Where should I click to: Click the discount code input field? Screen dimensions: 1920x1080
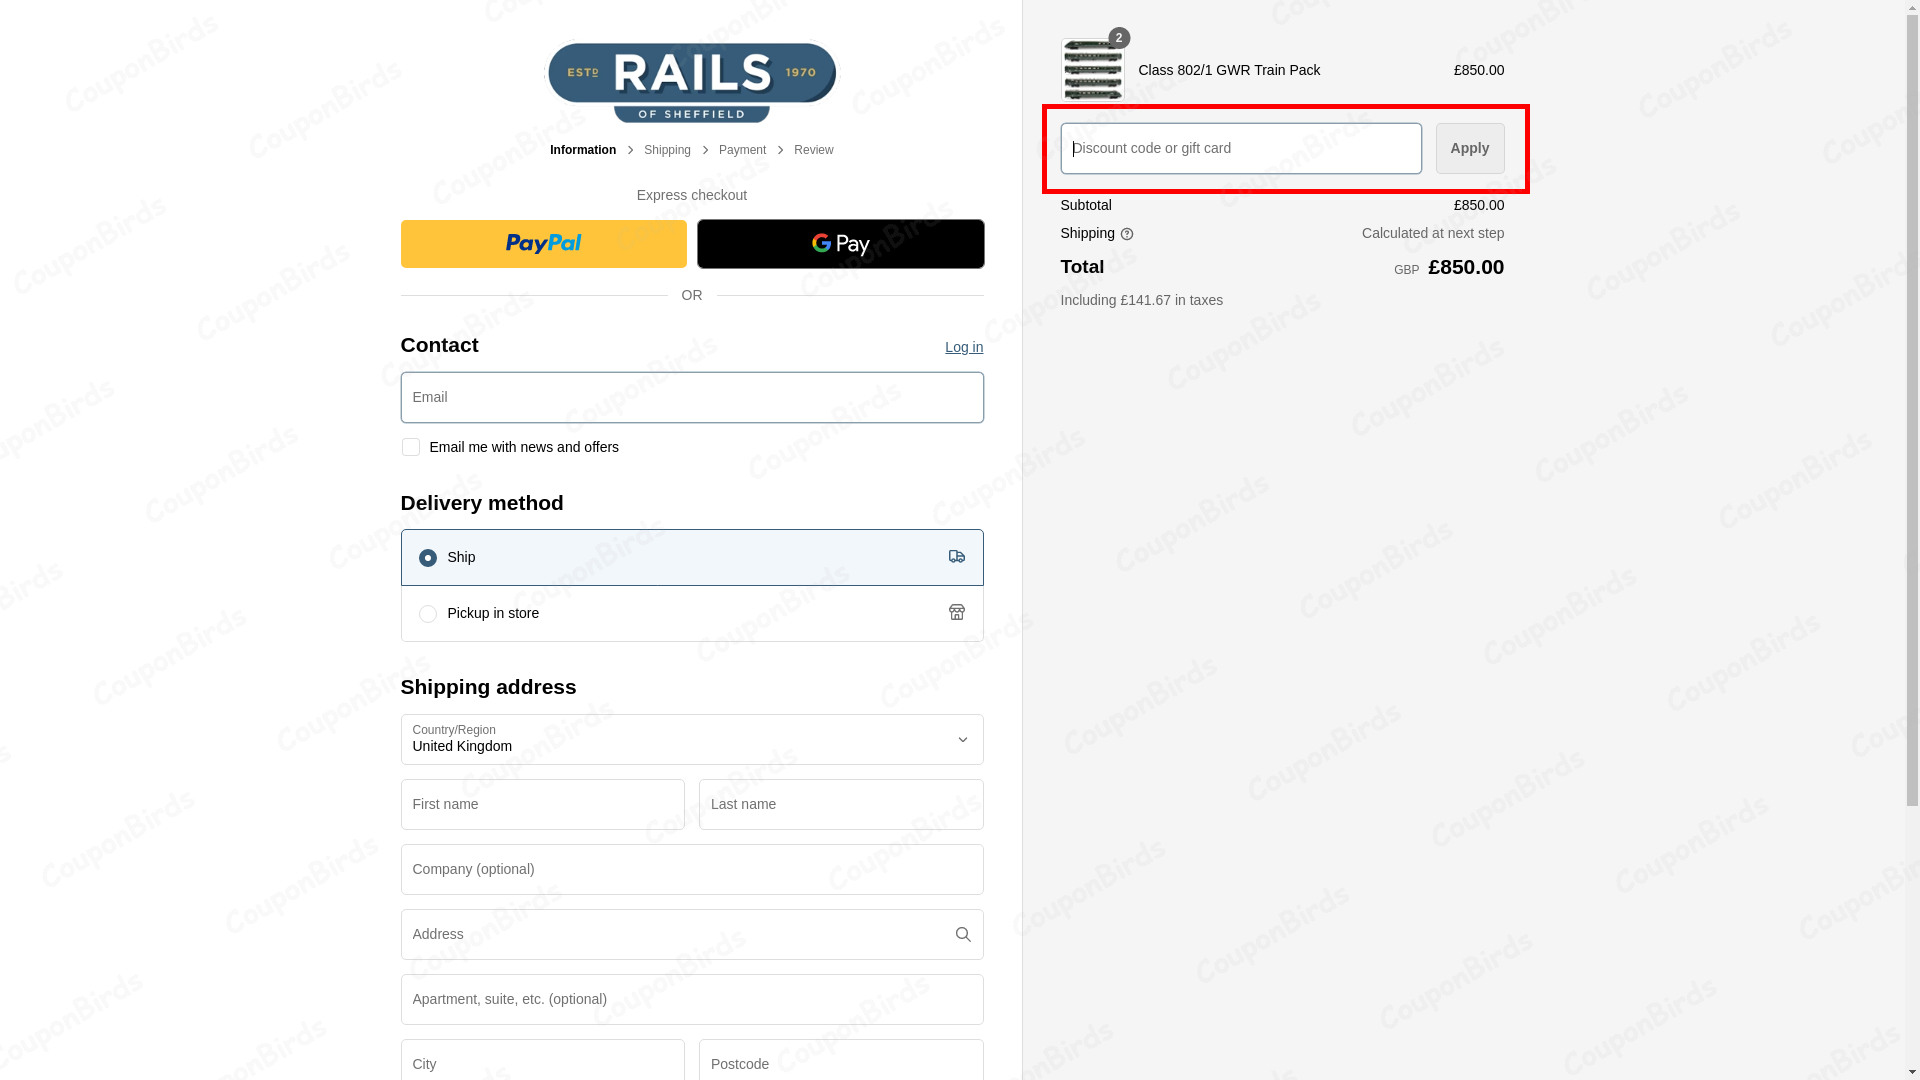coord(1239,148)
